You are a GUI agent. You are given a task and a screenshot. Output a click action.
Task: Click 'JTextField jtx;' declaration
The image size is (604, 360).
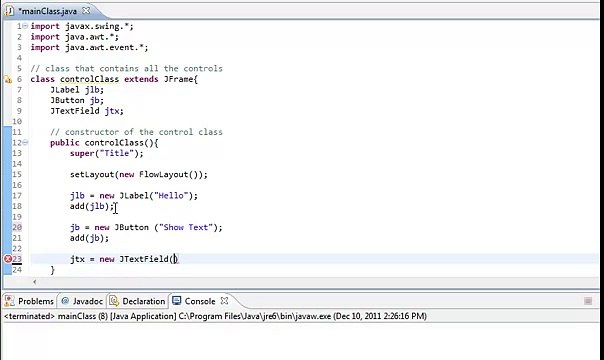(87, 111)
